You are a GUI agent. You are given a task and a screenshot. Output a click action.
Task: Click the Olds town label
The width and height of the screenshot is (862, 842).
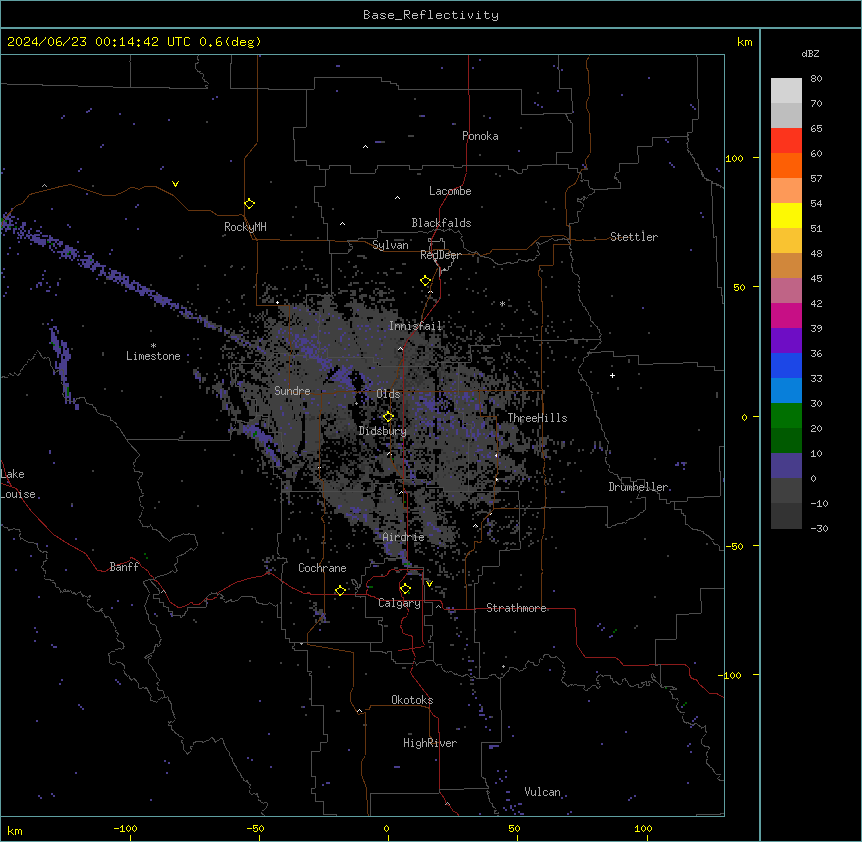tap(388, 394)
